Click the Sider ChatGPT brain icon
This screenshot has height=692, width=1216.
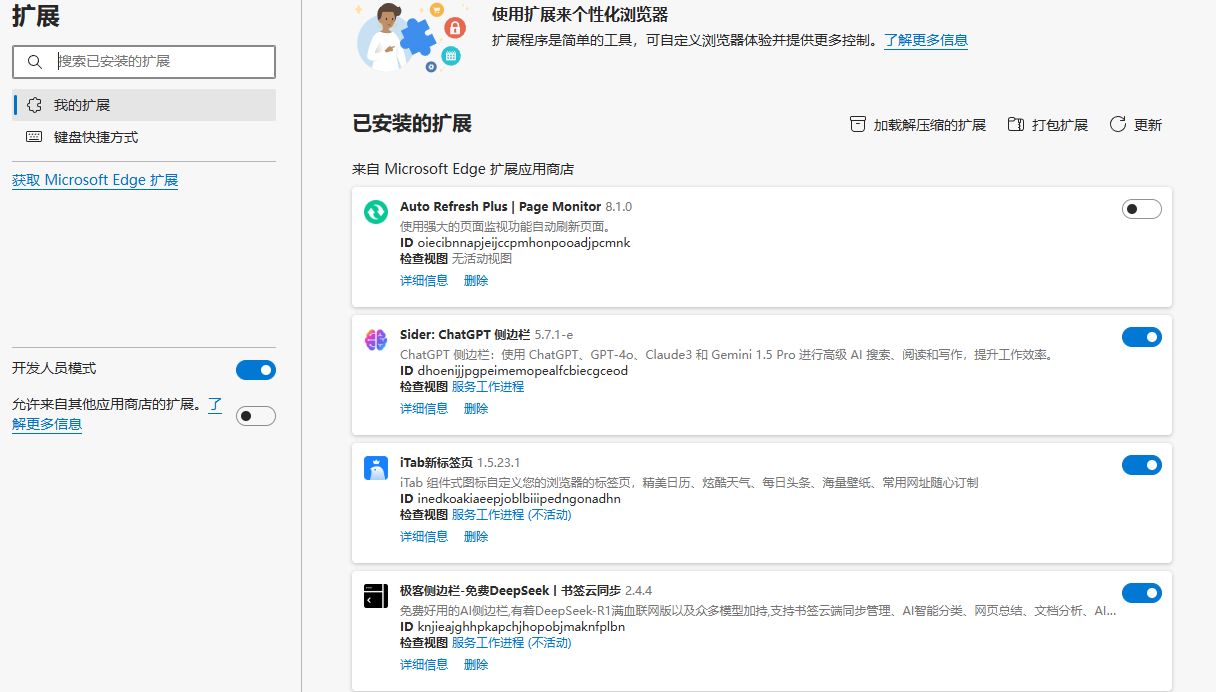coord(376,340)
